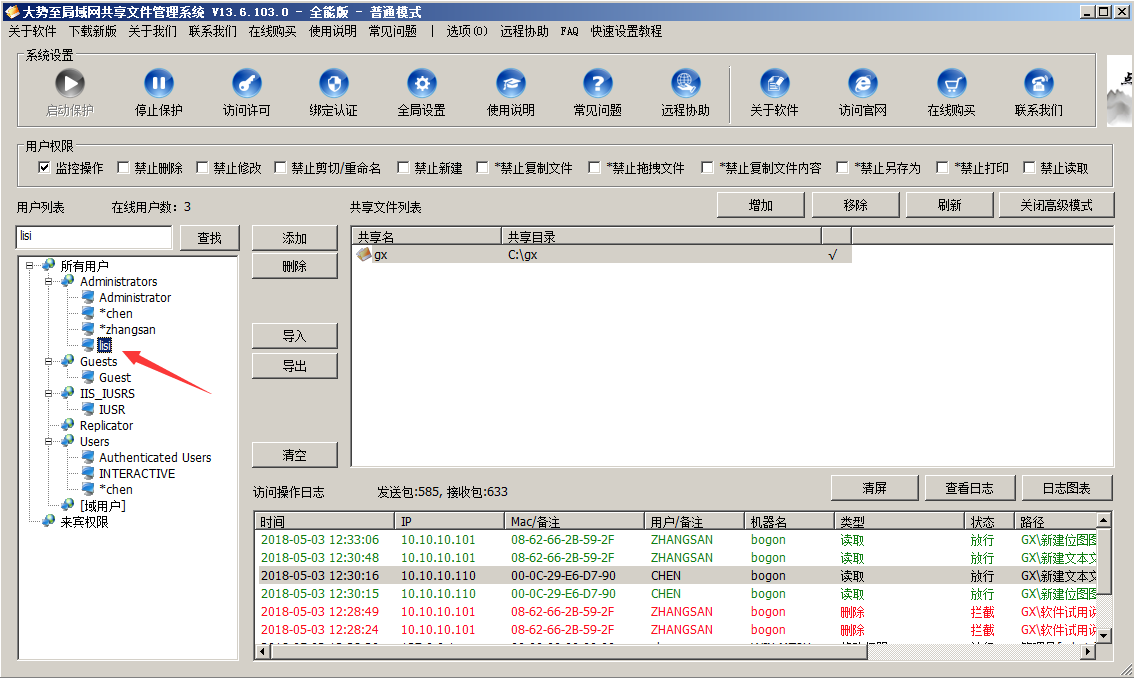The height and width of the screenshot is (678, 1134).
Task: Collapse the Administrators tree group
Action: point(48,282)
